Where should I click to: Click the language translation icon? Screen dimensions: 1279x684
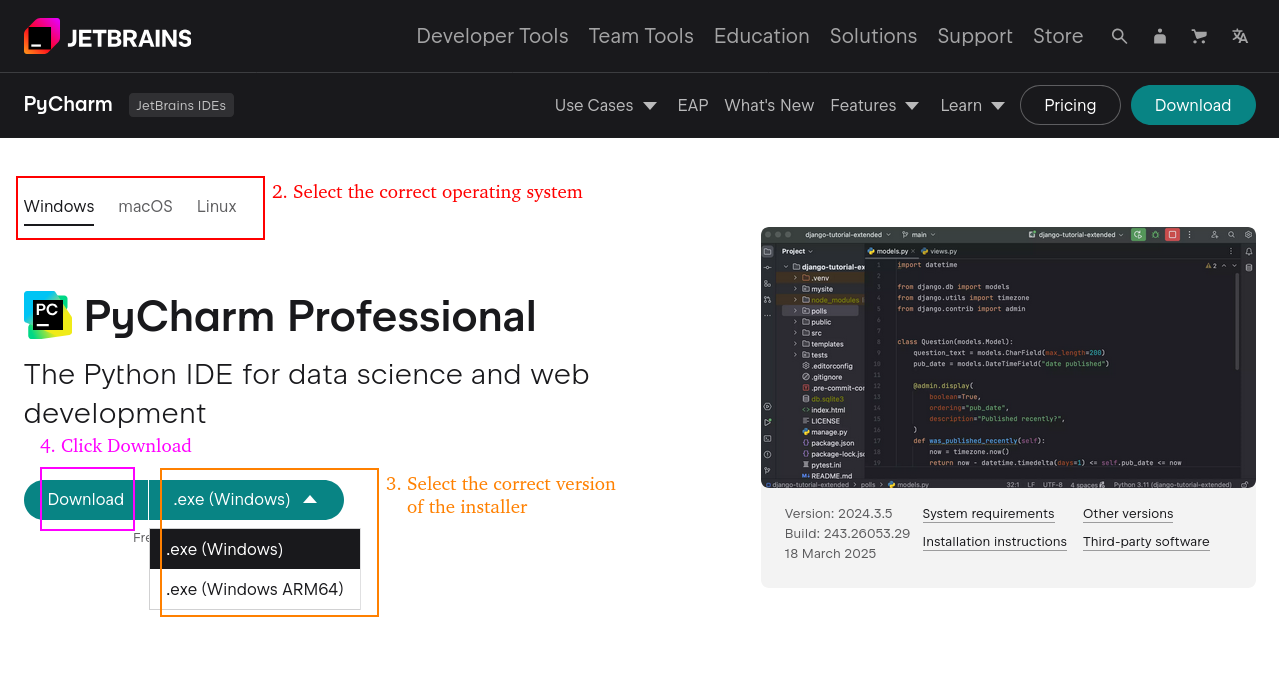1240,36
